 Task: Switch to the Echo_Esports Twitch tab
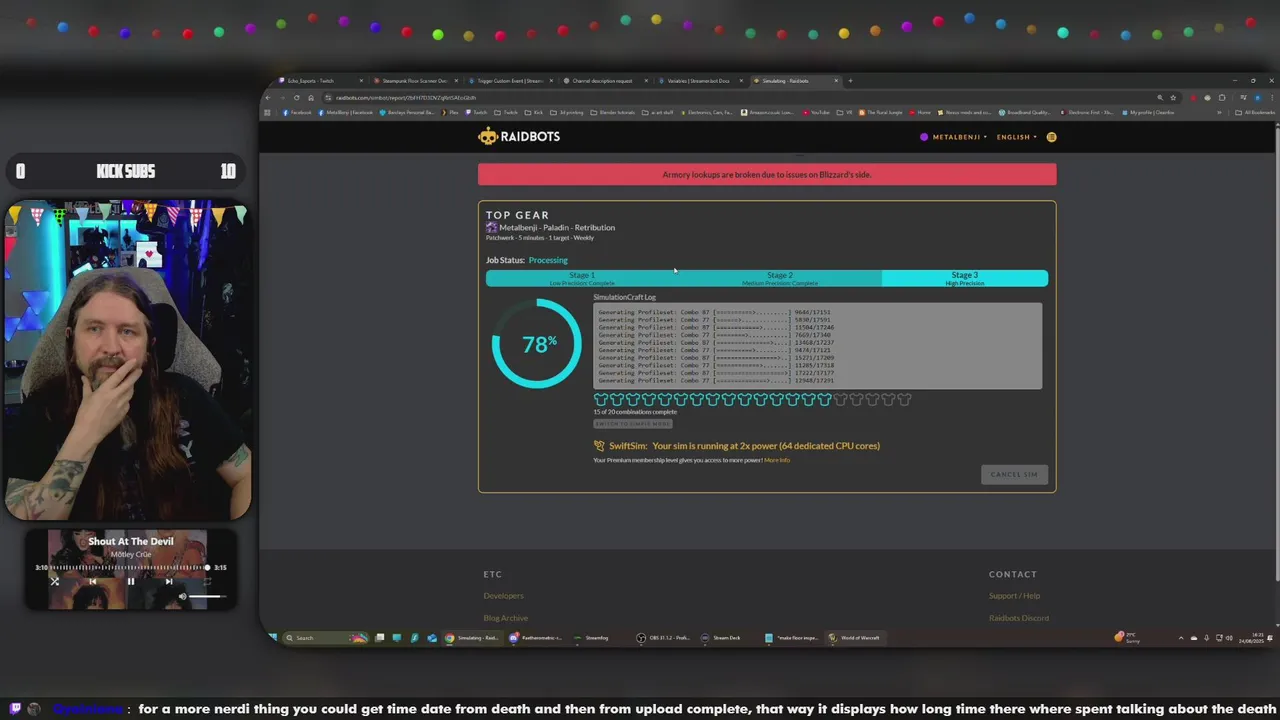click(x=320, y=81)
